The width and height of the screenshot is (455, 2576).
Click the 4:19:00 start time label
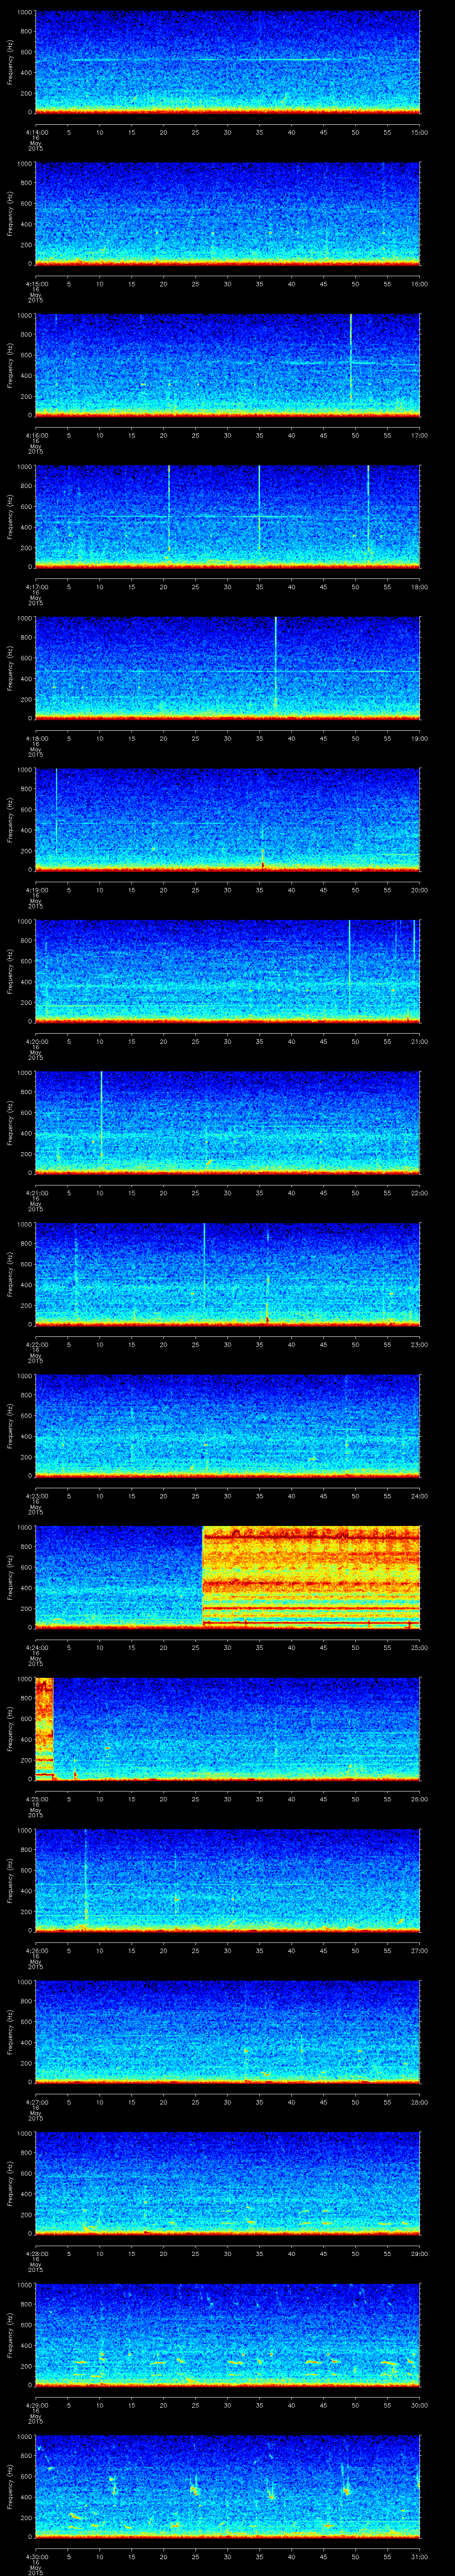click(37, 890)
